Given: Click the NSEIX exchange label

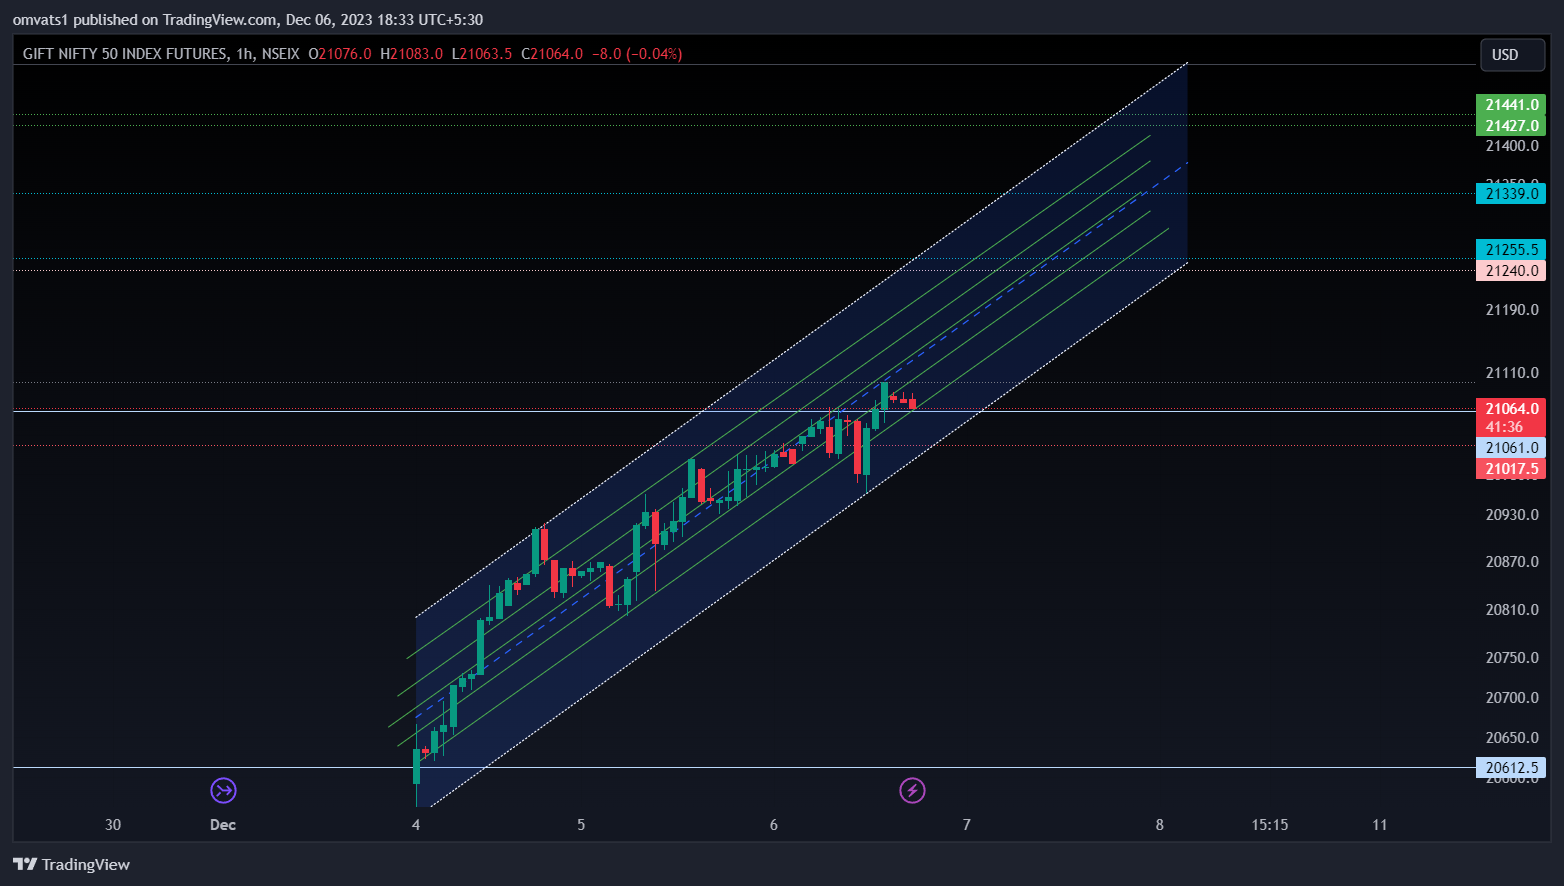Looking at the screenshot, I should (280, 54).
